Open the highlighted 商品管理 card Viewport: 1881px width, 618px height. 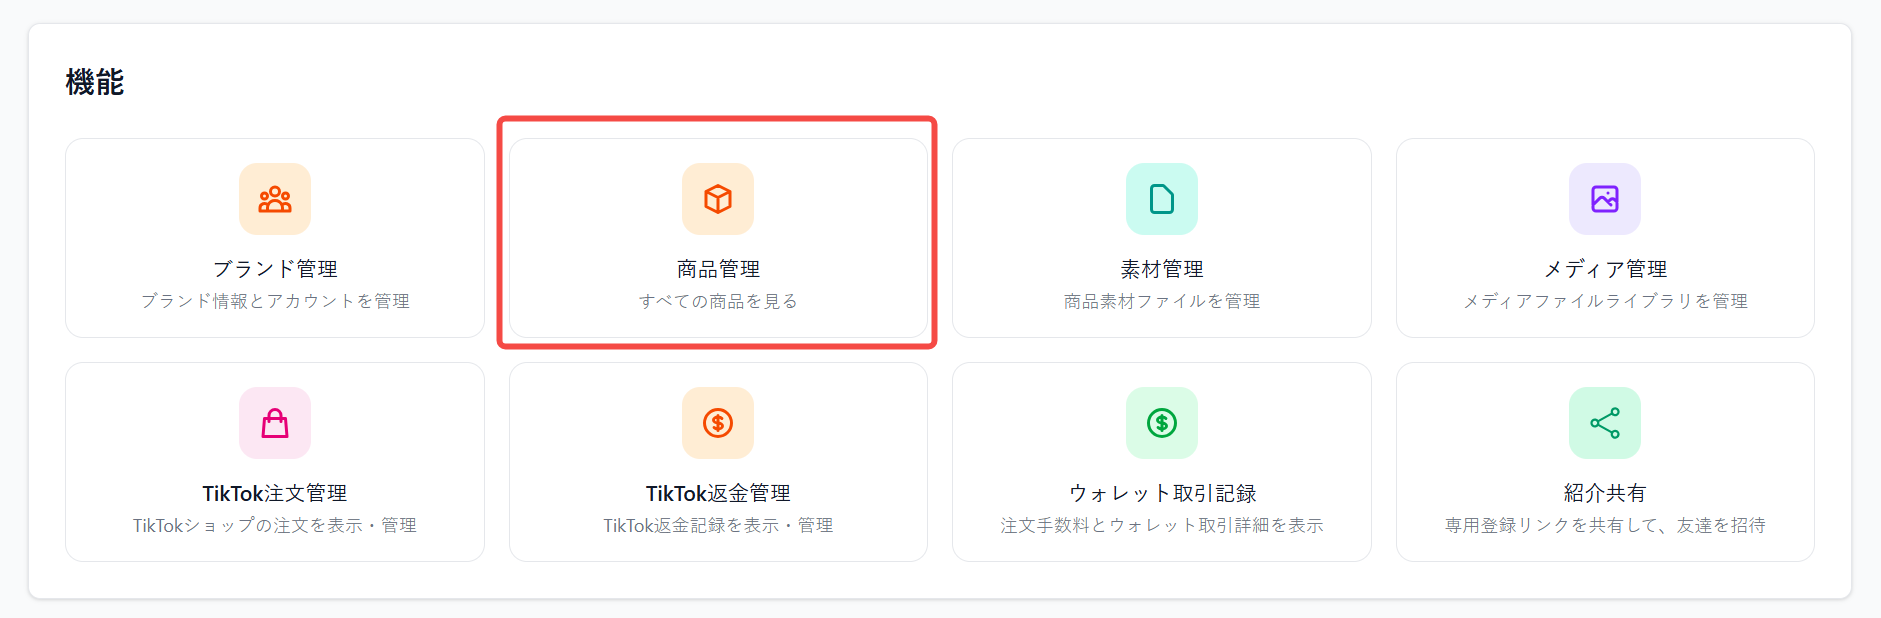point(717,237)
